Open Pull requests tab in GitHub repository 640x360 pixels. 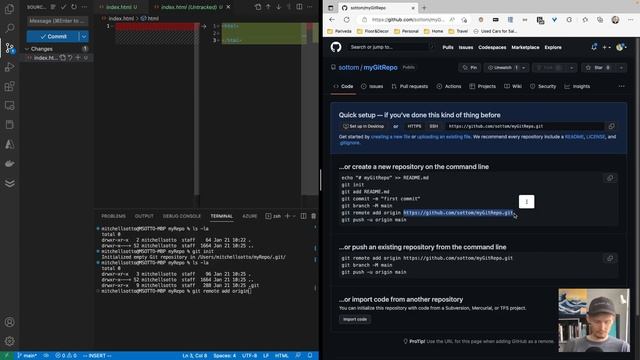(409, 87)
